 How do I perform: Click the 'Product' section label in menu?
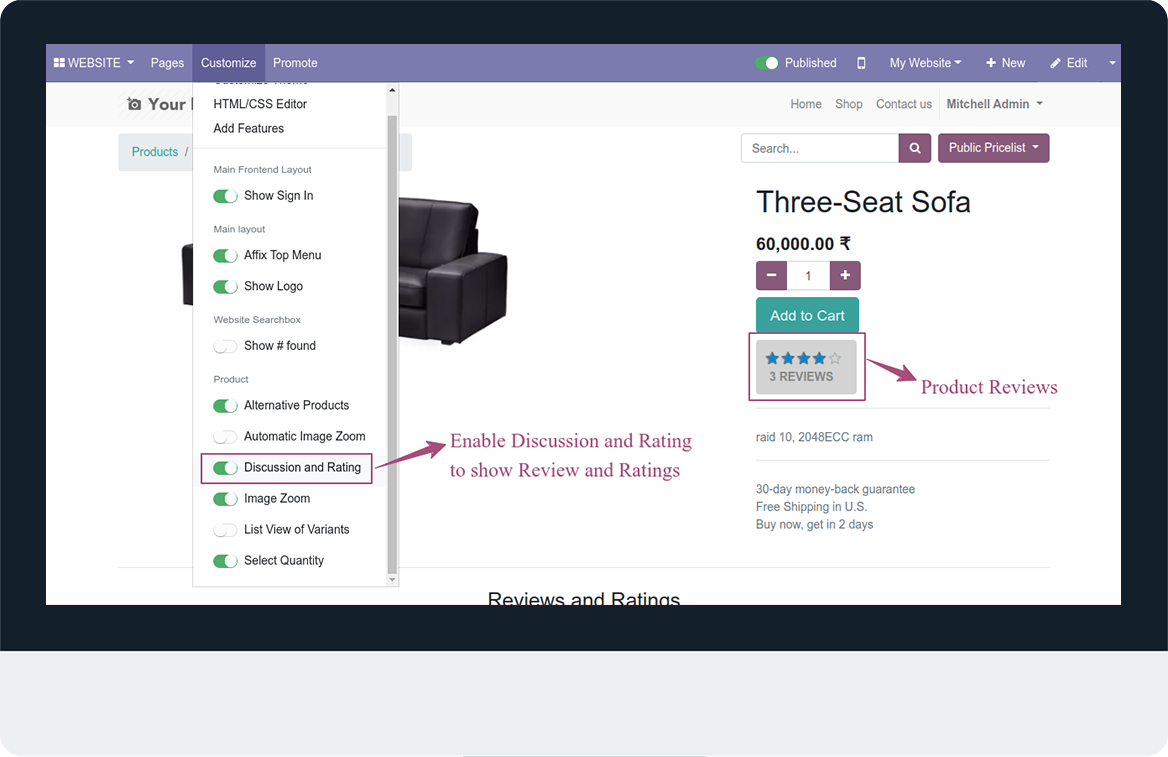231,379
